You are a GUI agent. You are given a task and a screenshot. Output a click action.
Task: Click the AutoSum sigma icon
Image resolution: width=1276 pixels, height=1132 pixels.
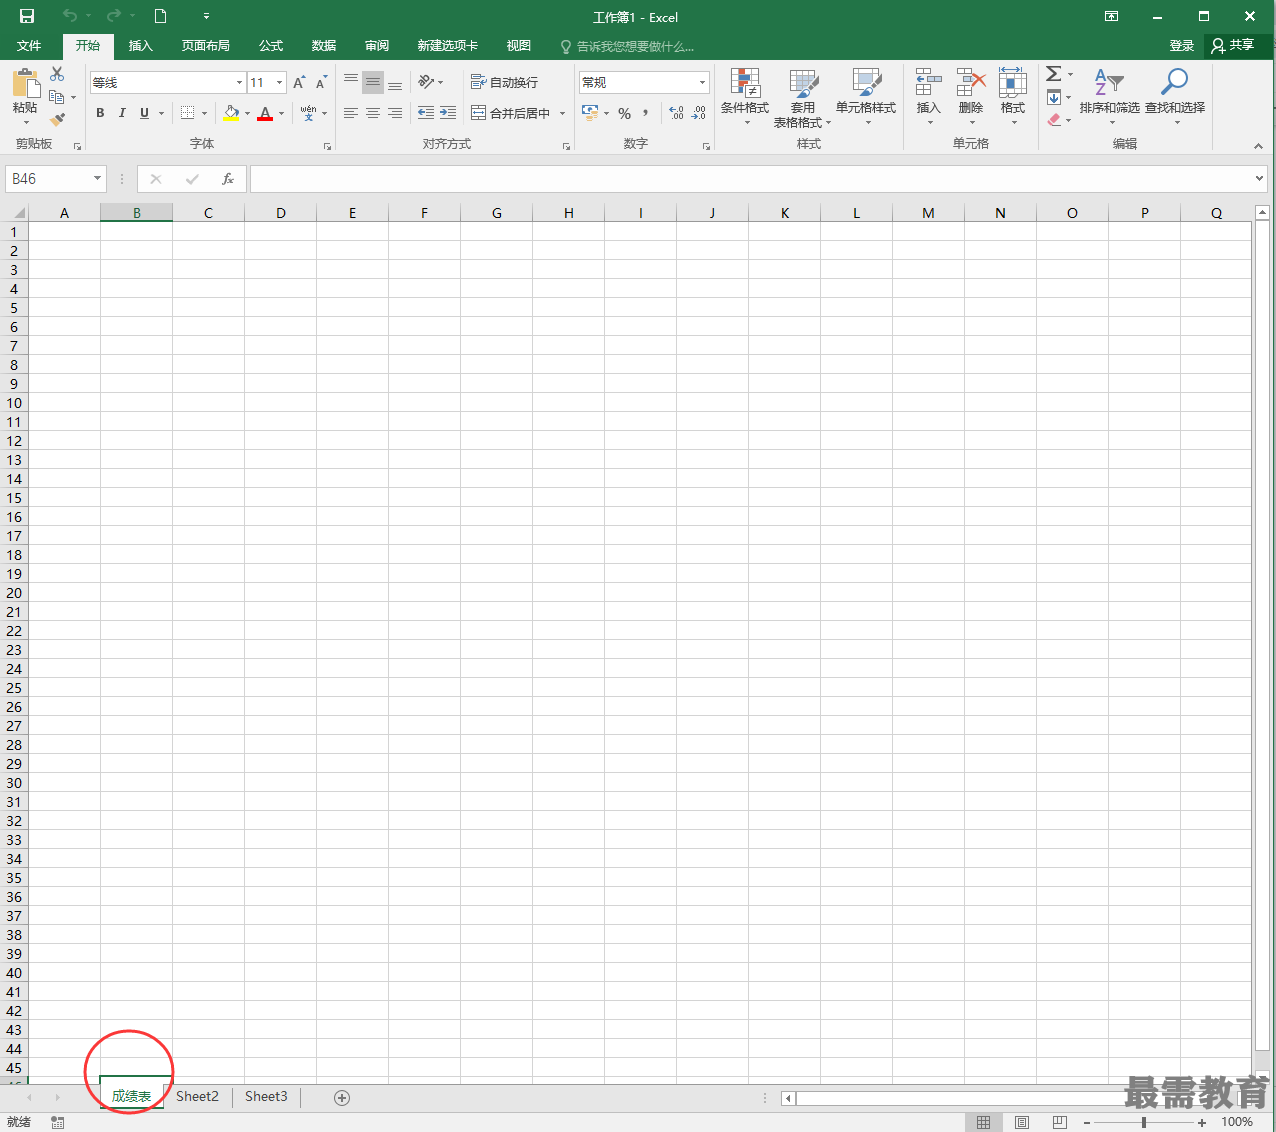pyautogui.click(x=1053, y=74)
